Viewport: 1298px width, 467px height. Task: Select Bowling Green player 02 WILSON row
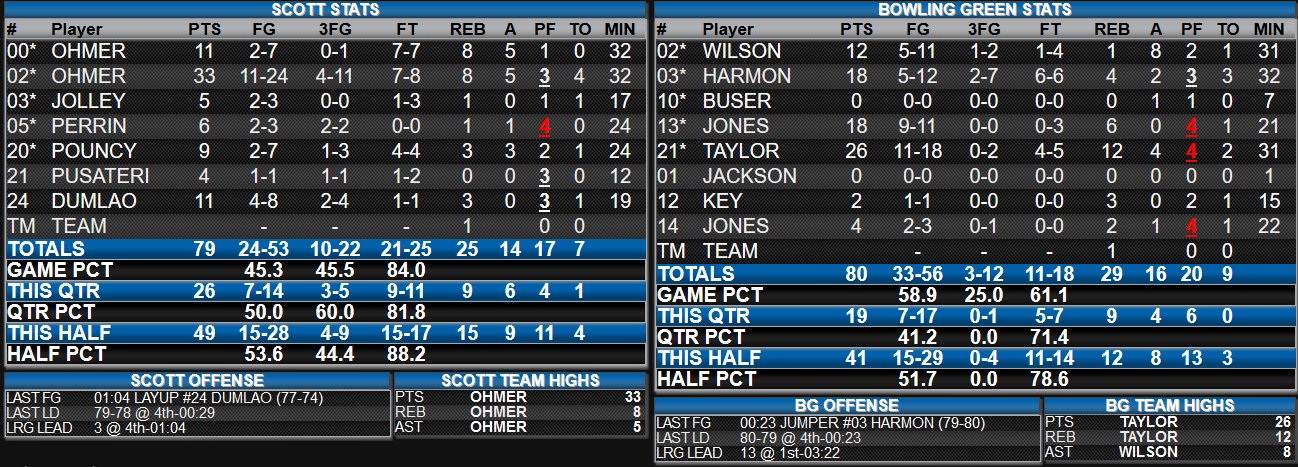click(975, 51)
